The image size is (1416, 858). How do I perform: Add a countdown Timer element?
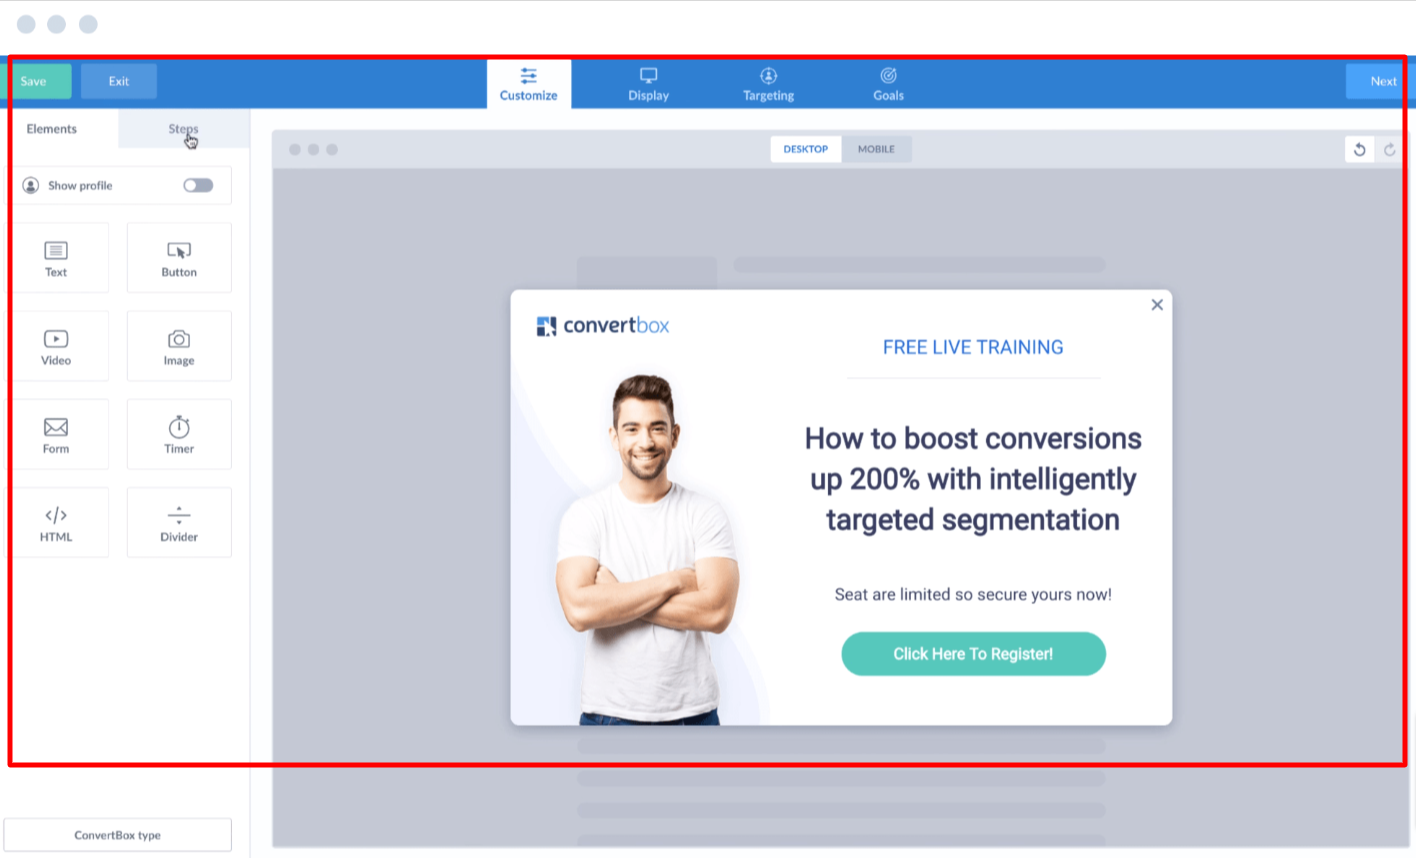(179, 434)
